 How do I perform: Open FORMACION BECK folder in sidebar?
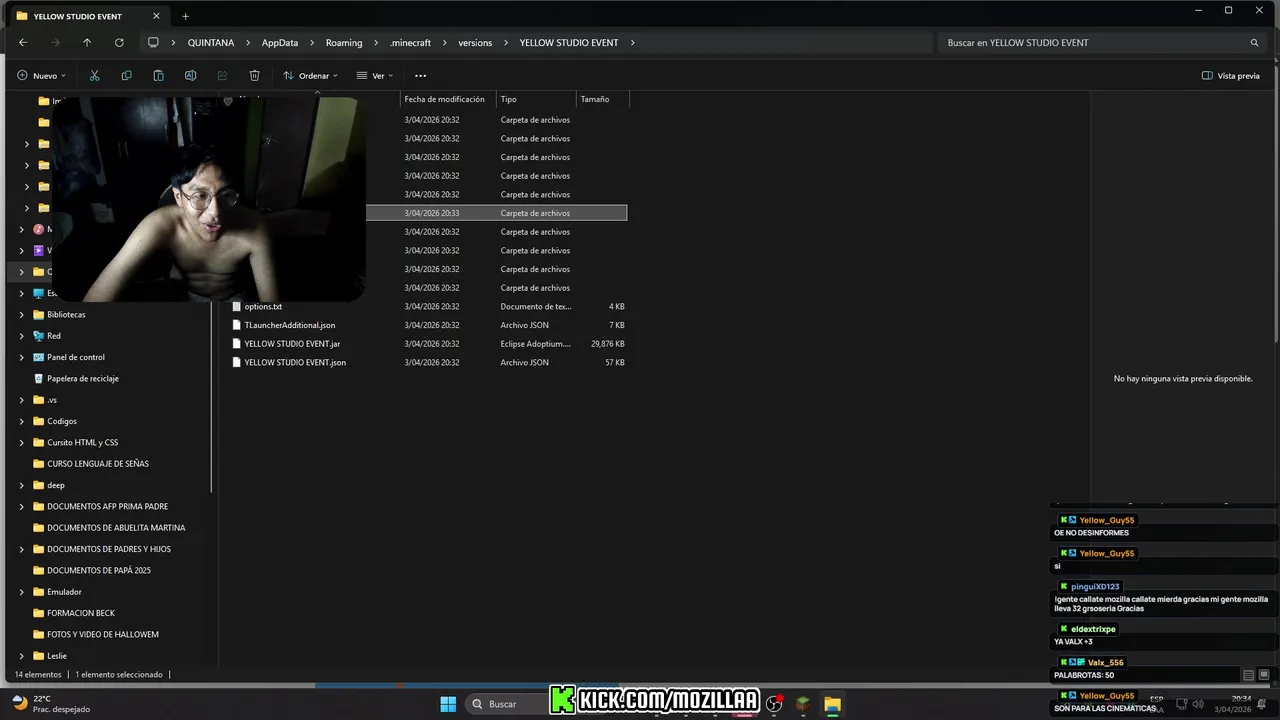81,613
